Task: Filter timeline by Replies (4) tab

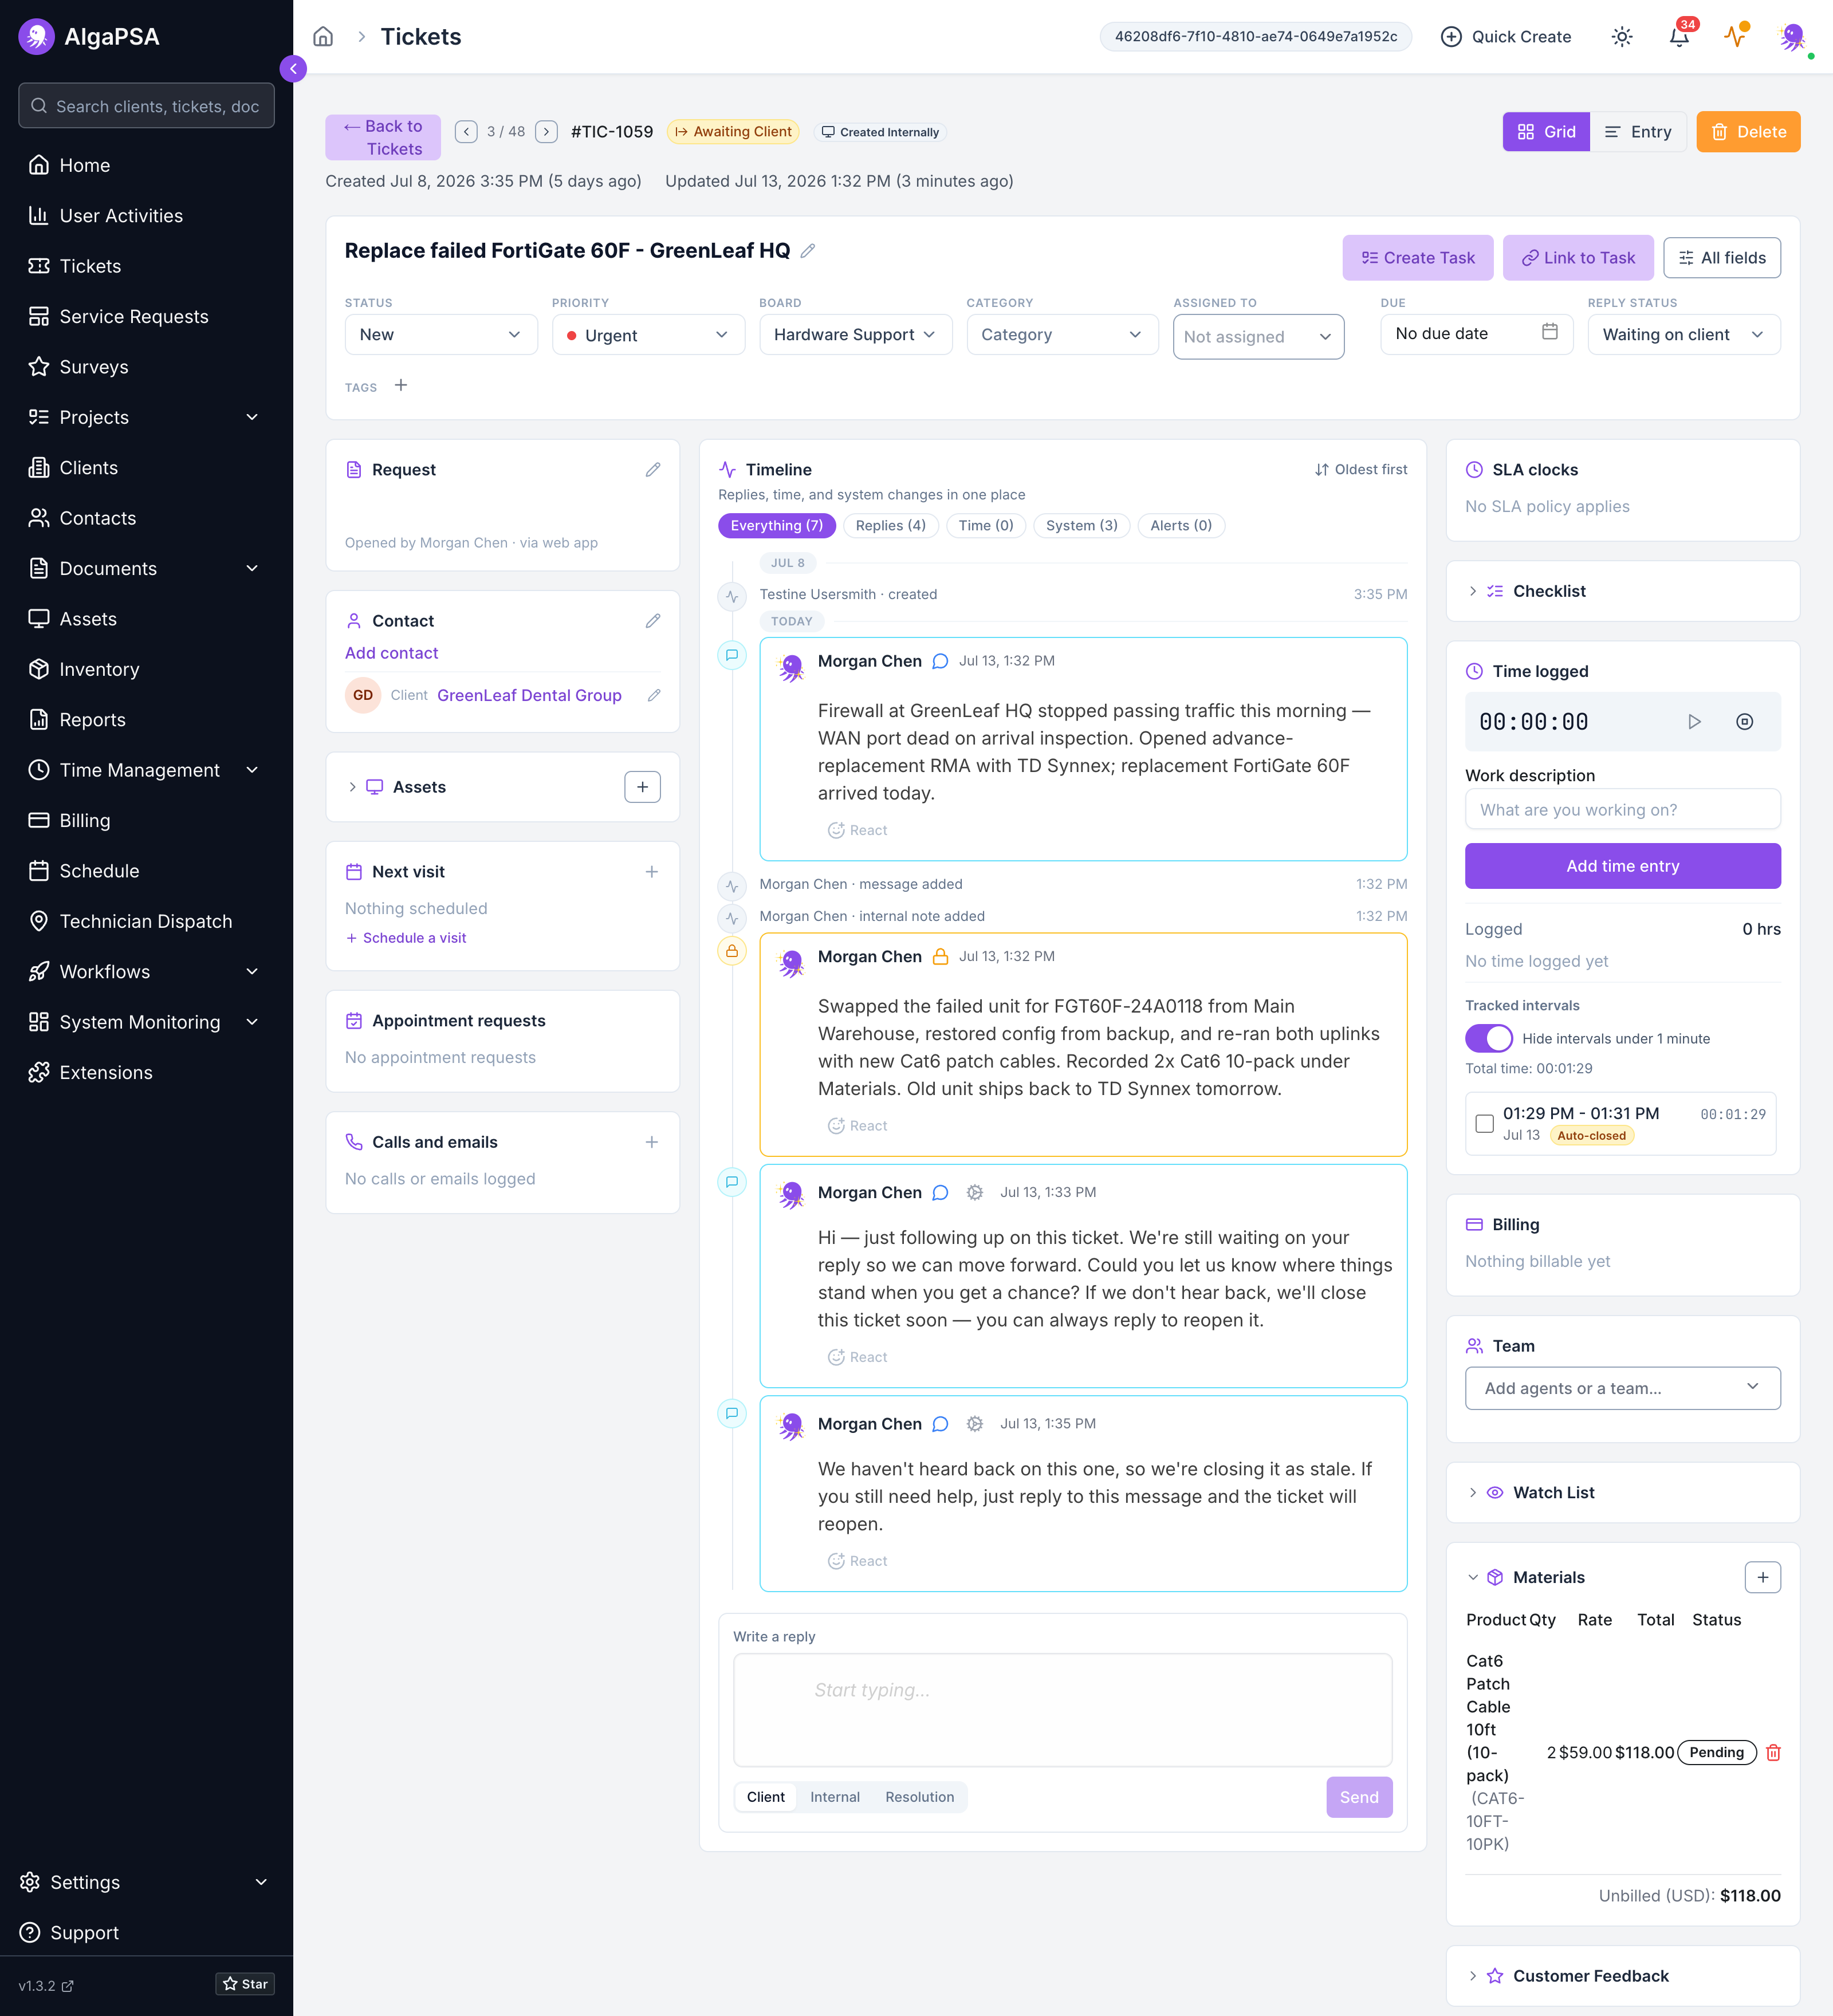Action: pos(890,526)
